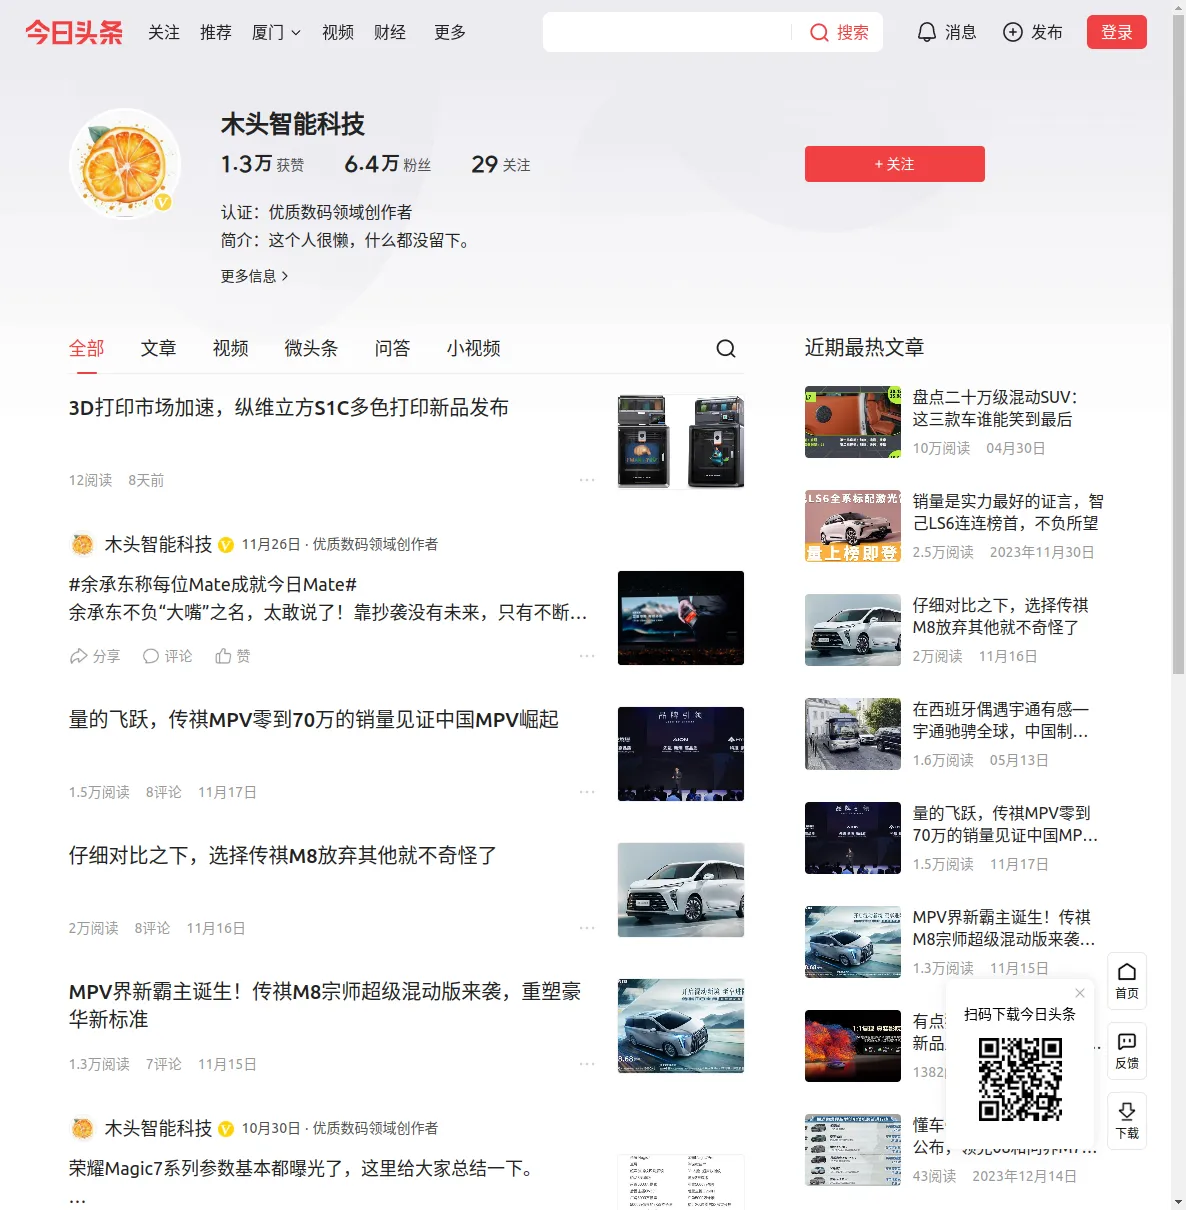Screen dimensions: 1186x1210
Task: Click the red +关注 follow button
Action: pyautogui.click(x=895, y=164)
